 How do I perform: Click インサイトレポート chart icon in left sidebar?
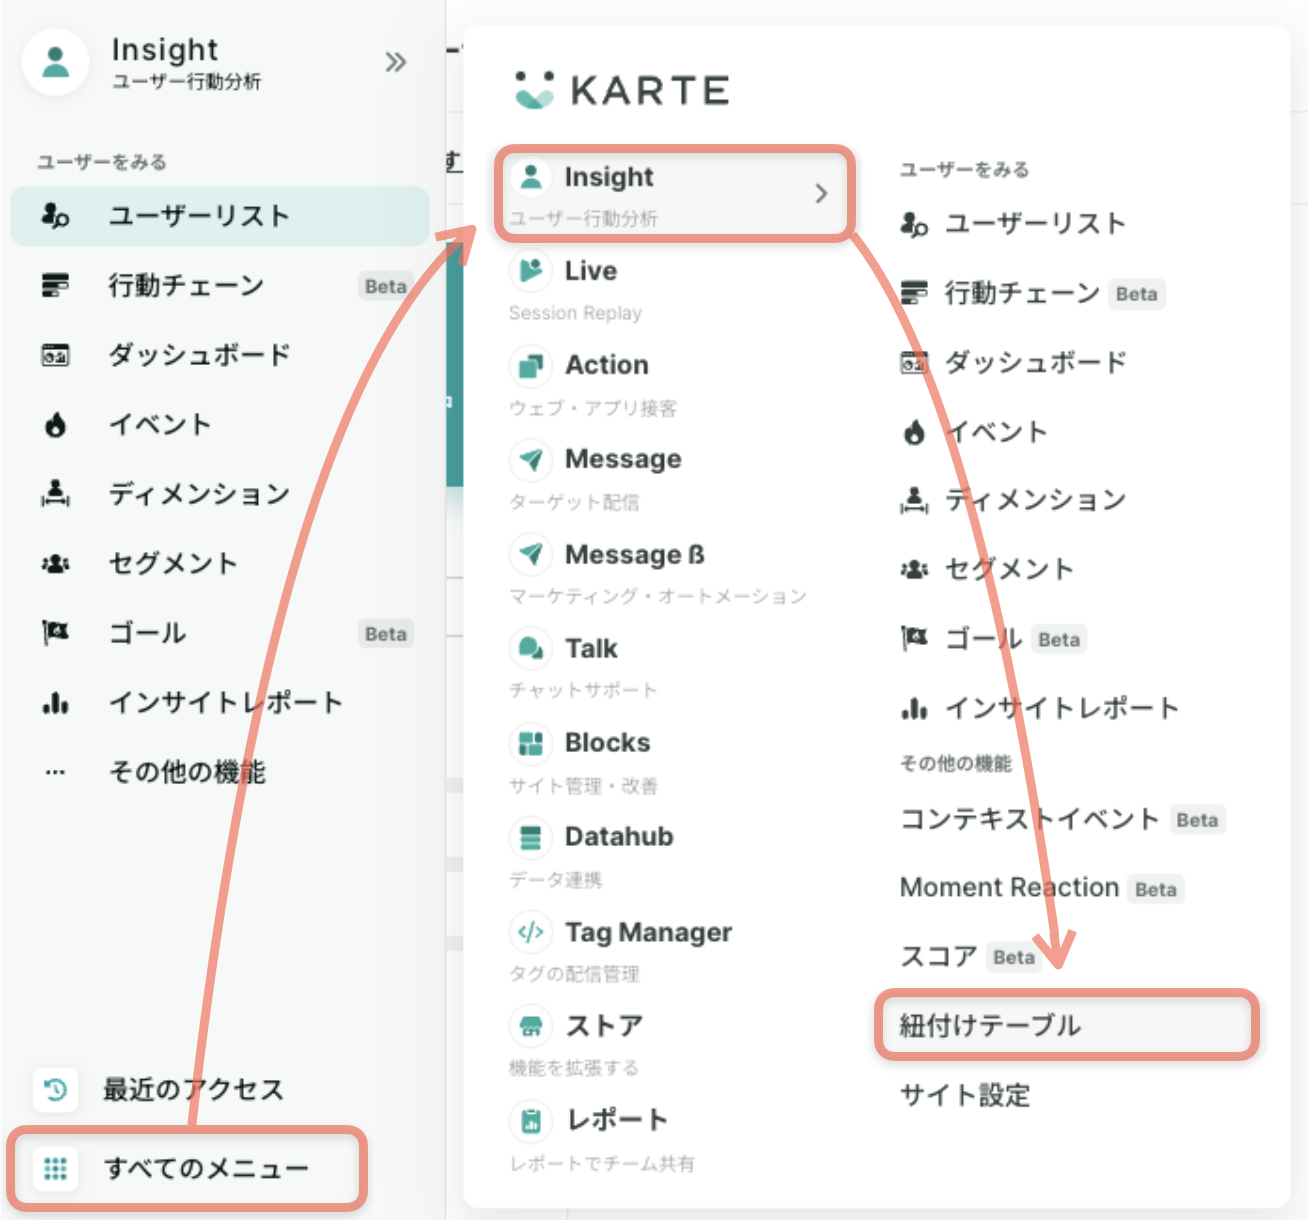55,703
